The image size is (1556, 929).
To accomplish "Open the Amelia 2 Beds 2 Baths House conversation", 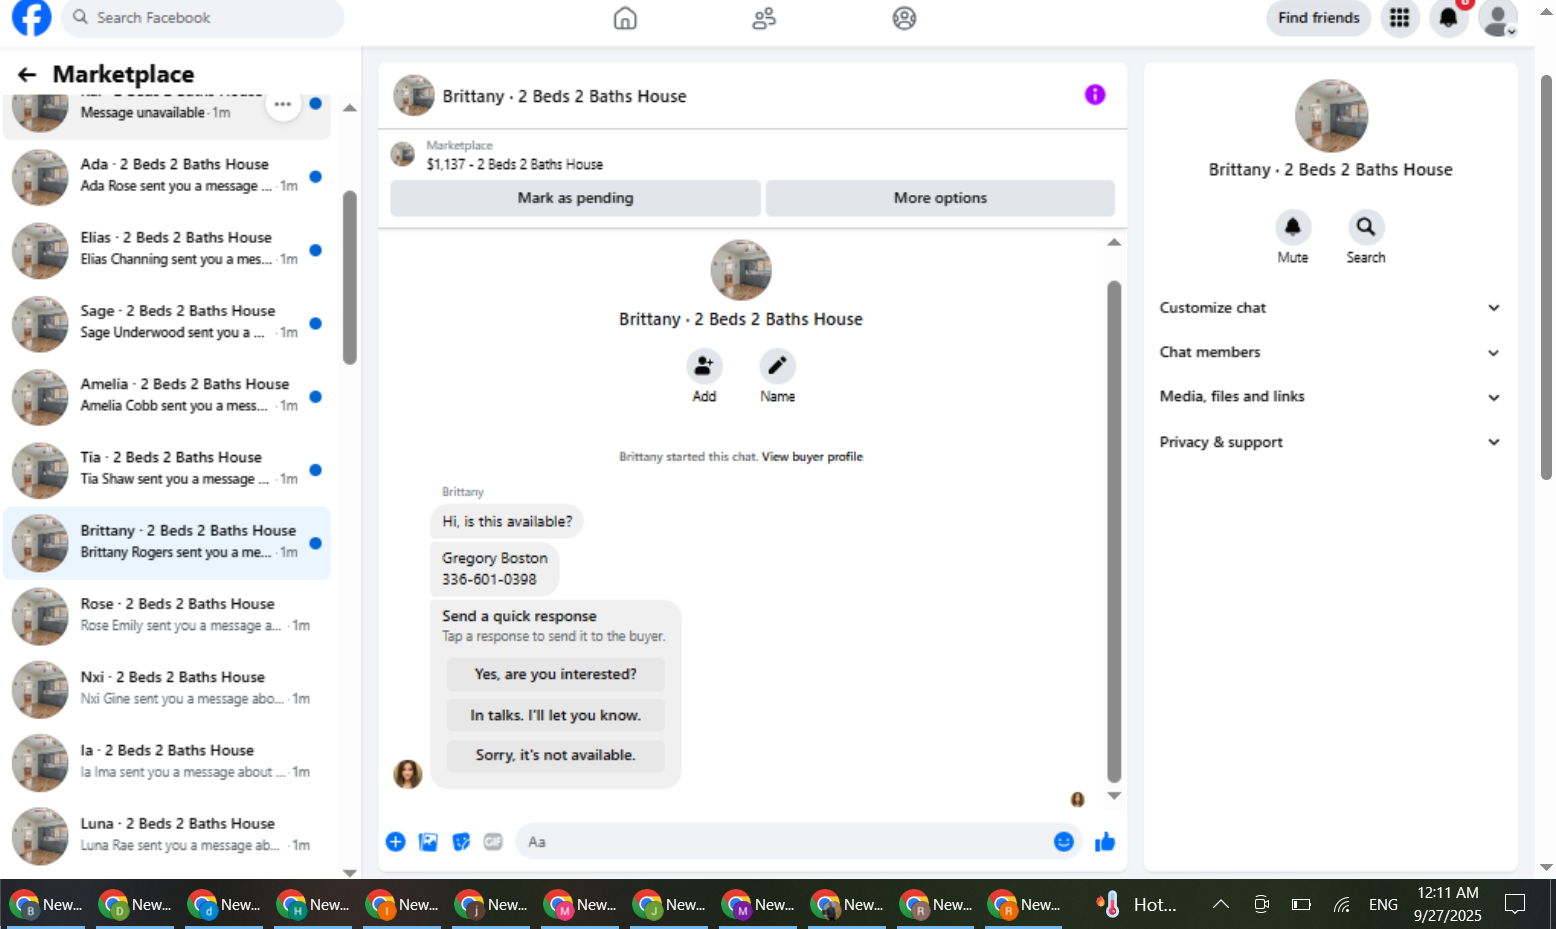I will [x=167, y=396].
